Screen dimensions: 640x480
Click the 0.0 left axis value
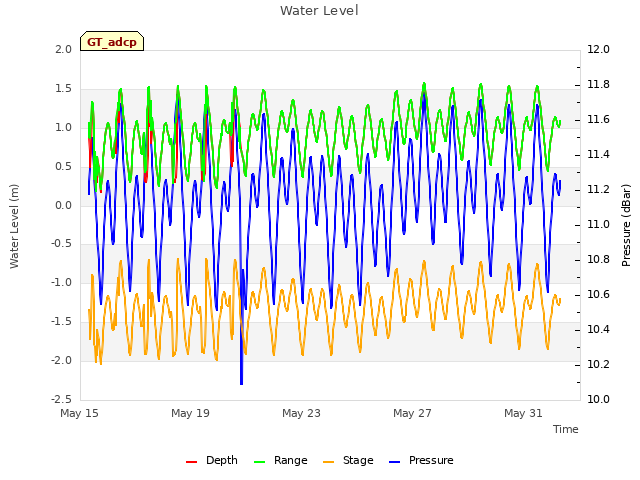[x=64, y=205]
